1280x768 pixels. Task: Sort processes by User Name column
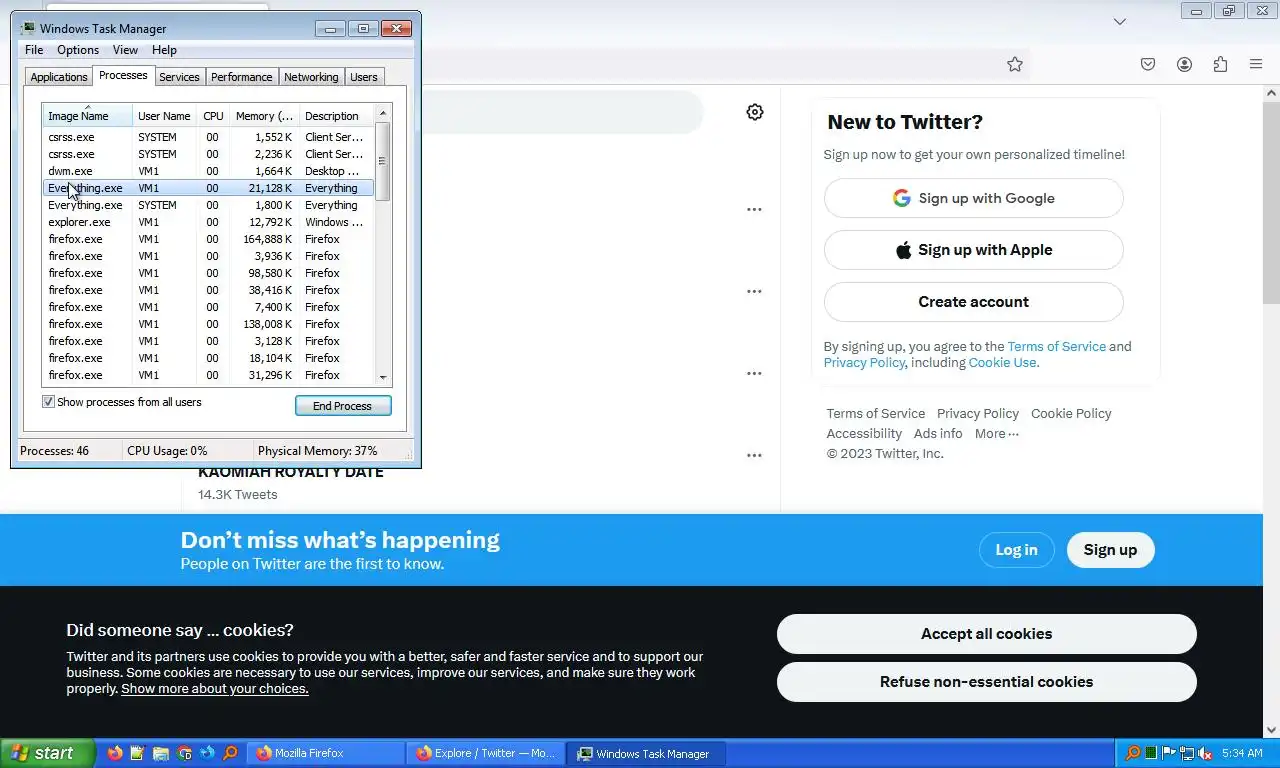click(164, 116)
